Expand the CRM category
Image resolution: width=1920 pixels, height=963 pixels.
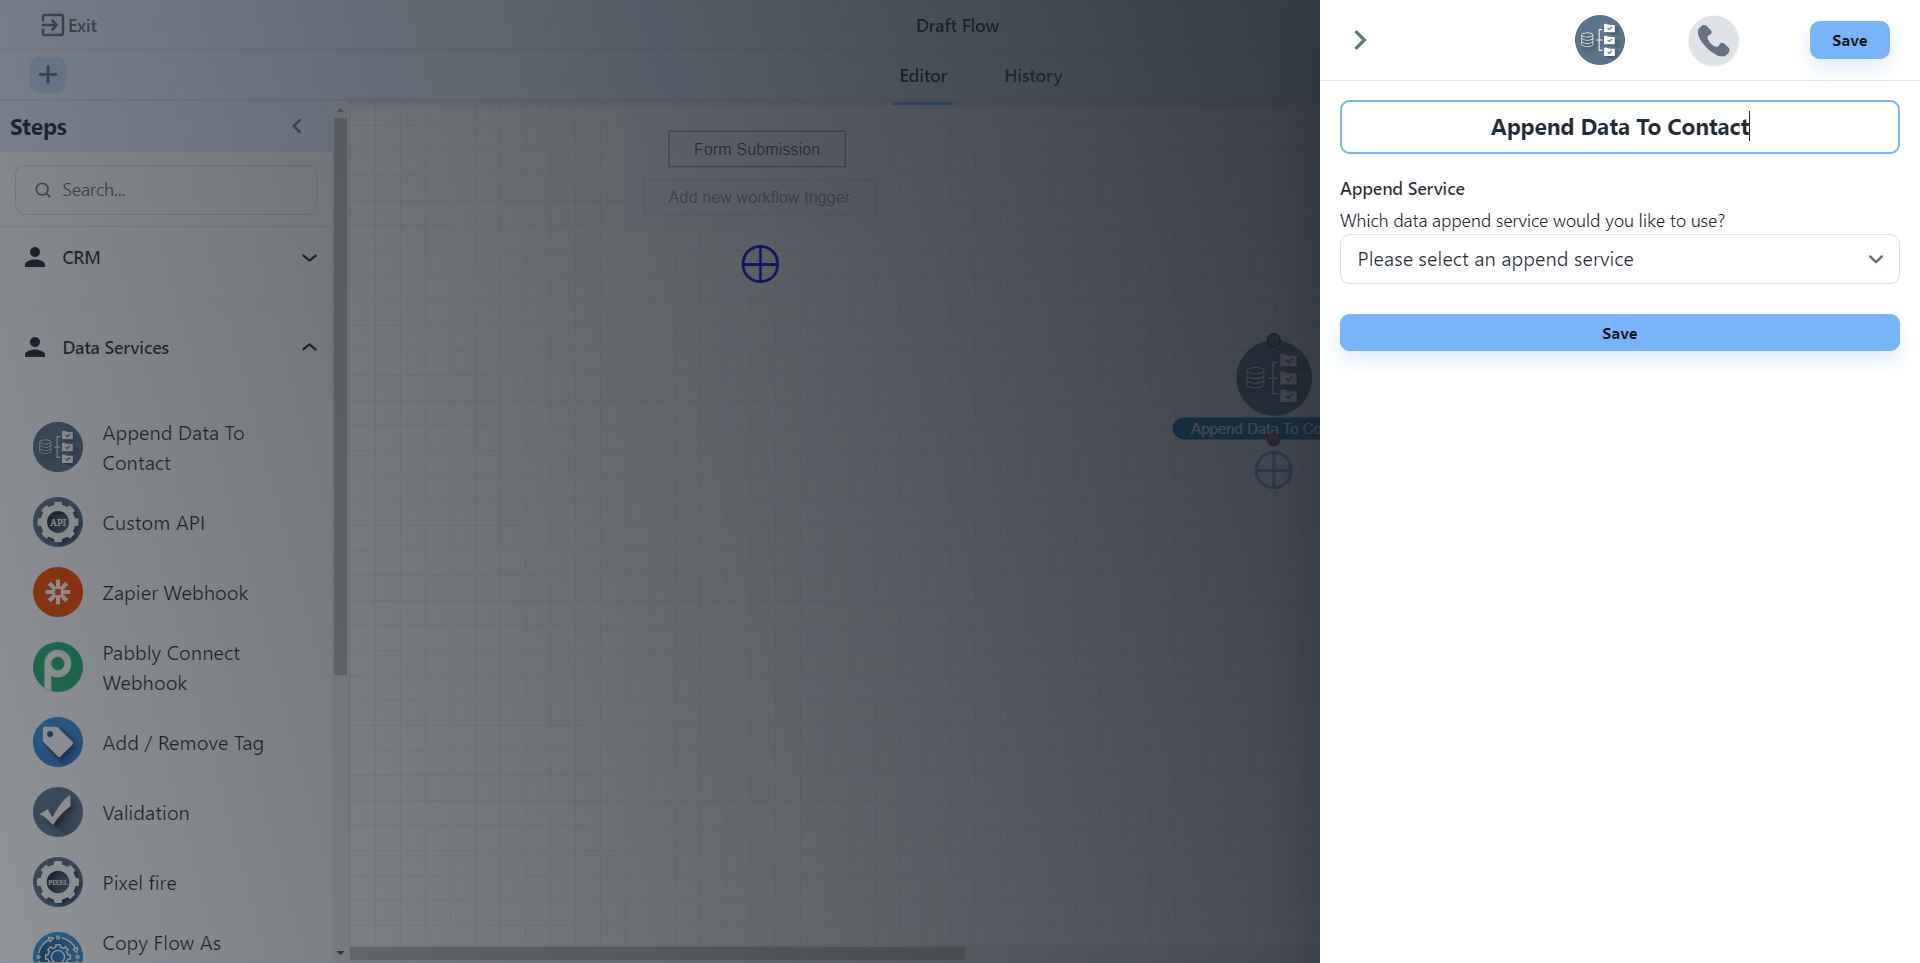pyautogui.click(x=309, y=258)
